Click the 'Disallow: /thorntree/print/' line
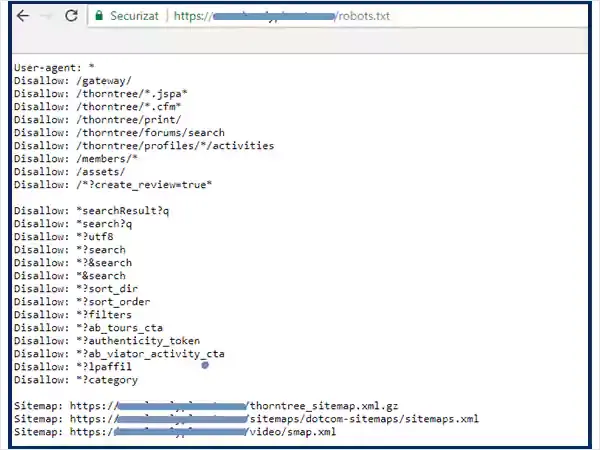 98,120
